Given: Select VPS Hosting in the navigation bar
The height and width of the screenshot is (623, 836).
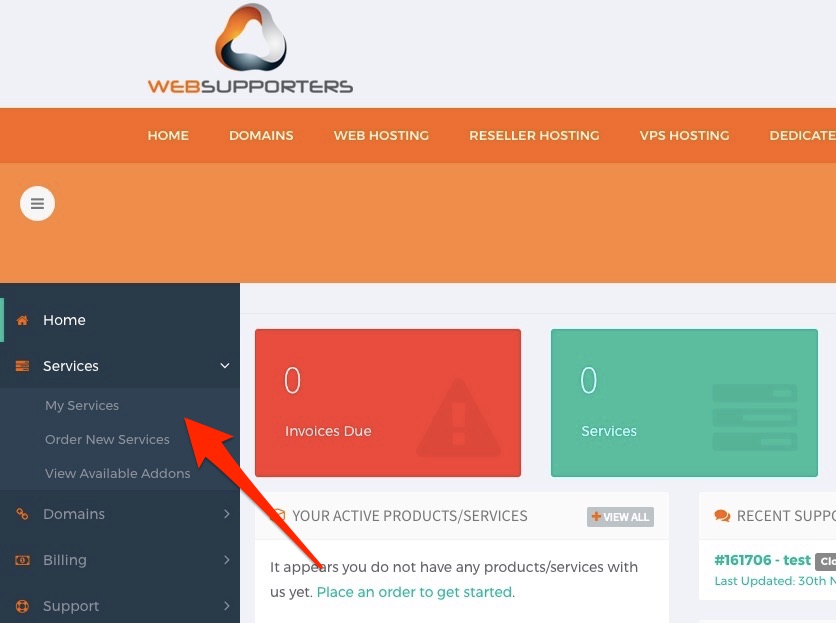Looking at the screenshot, I should click(x=684, y=135).
